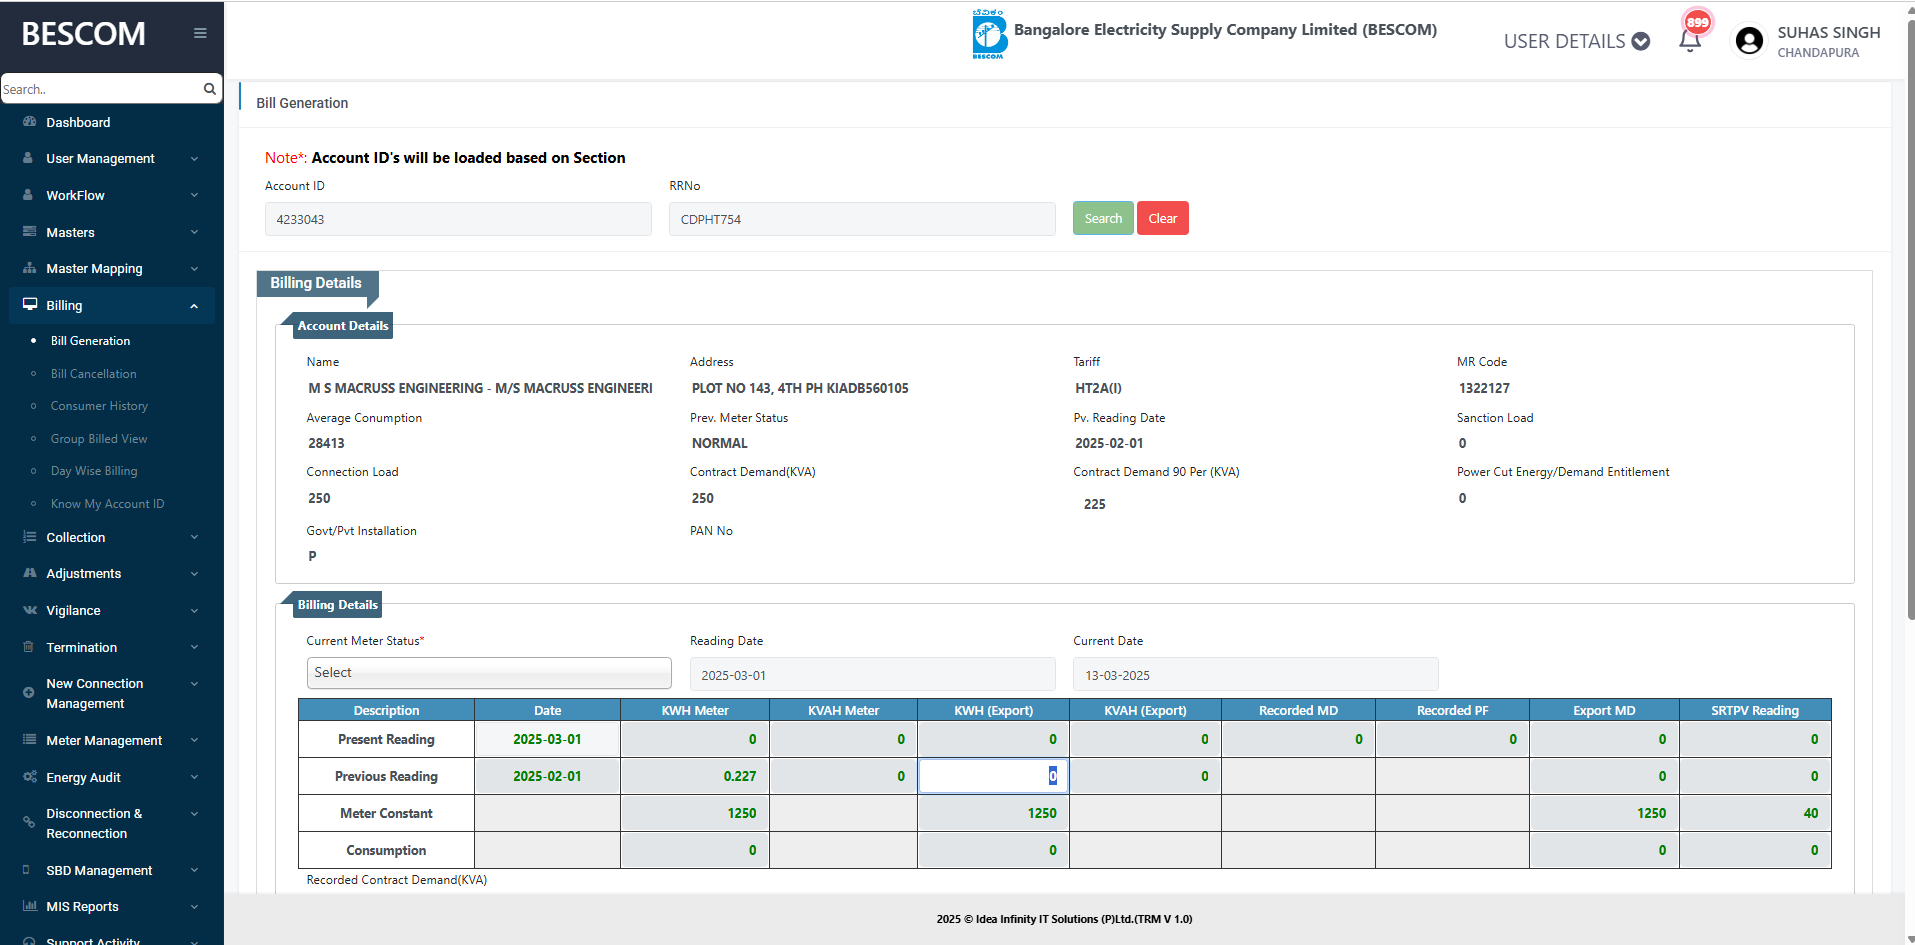Image resolution: width=1915 pixels, height=945 pixels.
Task: Open Day Wise Billing submenu item
Action: click(94, 471)
